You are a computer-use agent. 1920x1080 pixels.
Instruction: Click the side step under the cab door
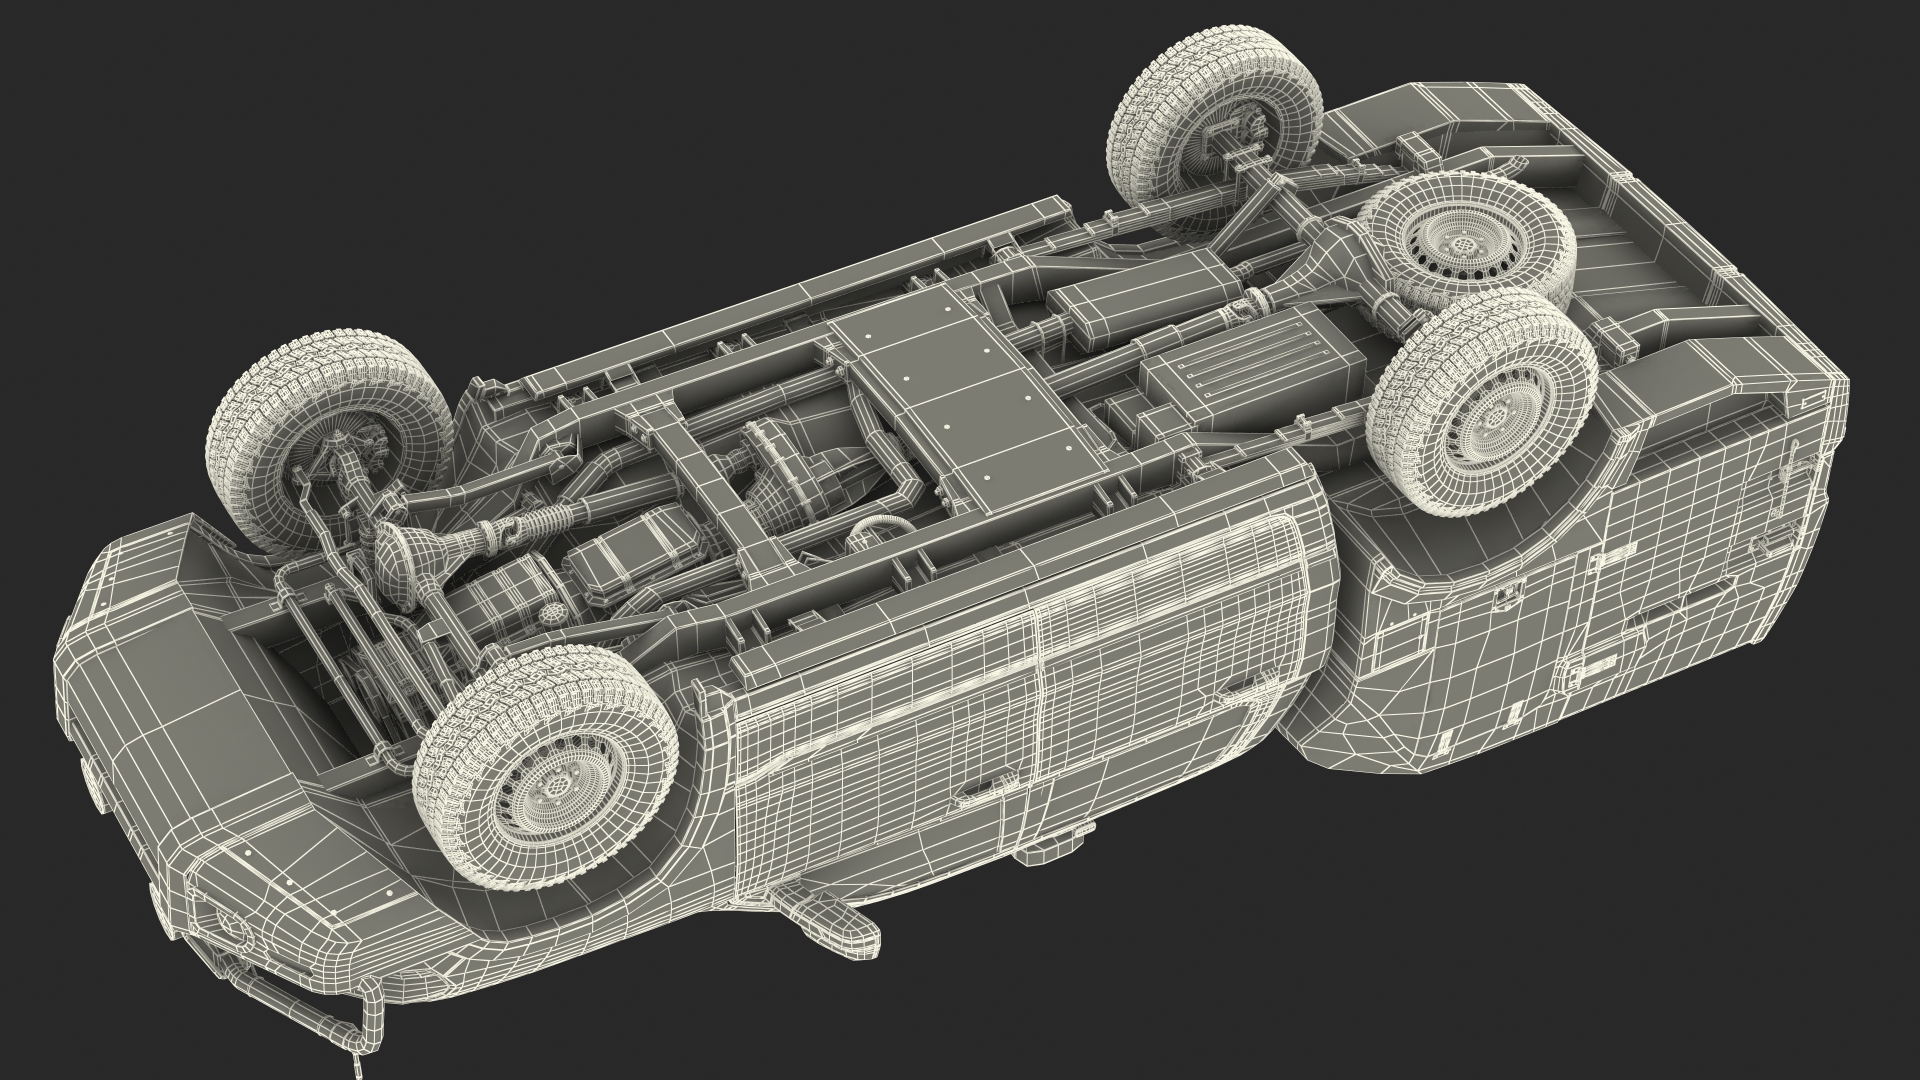tap(1050, 850)
